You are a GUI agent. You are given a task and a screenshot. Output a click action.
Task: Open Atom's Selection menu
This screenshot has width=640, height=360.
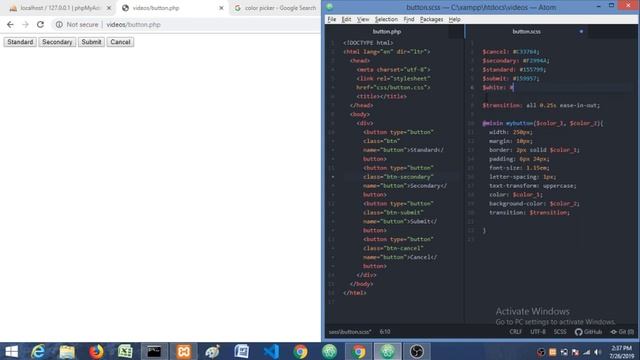[386, 19]
